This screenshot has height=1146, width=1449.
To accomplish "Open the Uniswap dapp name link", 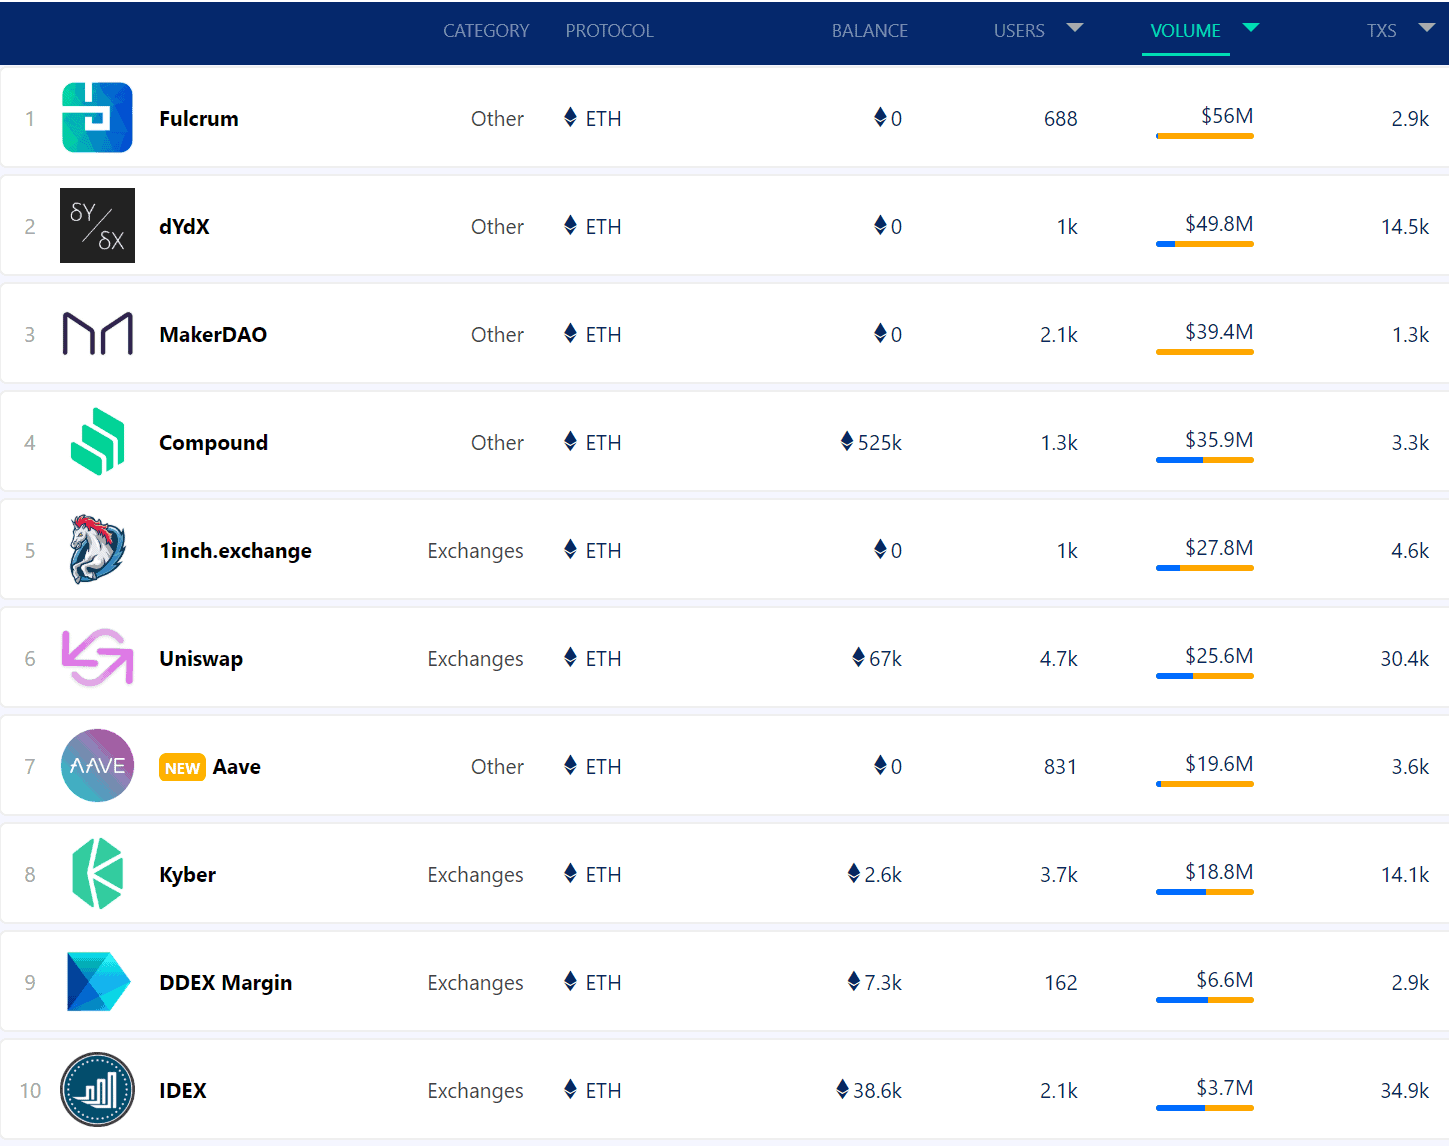I will (201, 659).
